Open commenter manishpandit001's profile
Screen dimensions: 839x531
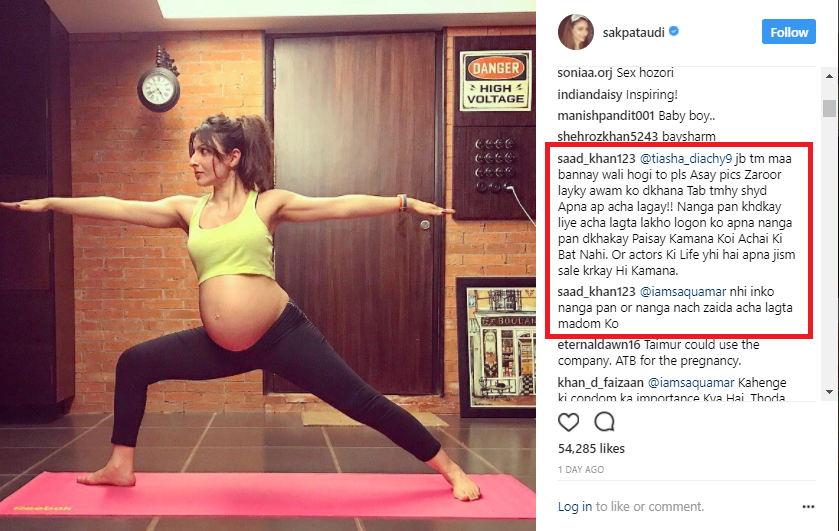tap(606, 116)
